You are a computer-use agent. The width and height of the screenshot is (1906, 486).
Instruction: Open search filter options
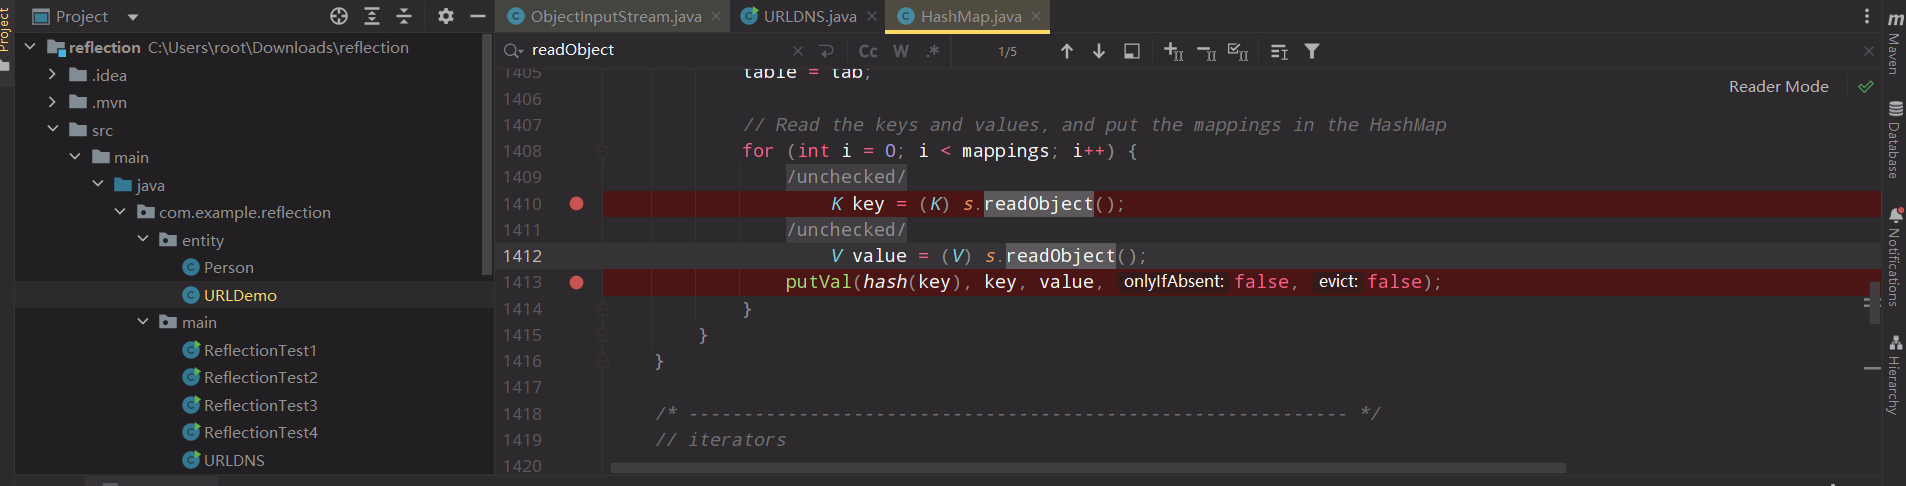(x=1312, y=51)
